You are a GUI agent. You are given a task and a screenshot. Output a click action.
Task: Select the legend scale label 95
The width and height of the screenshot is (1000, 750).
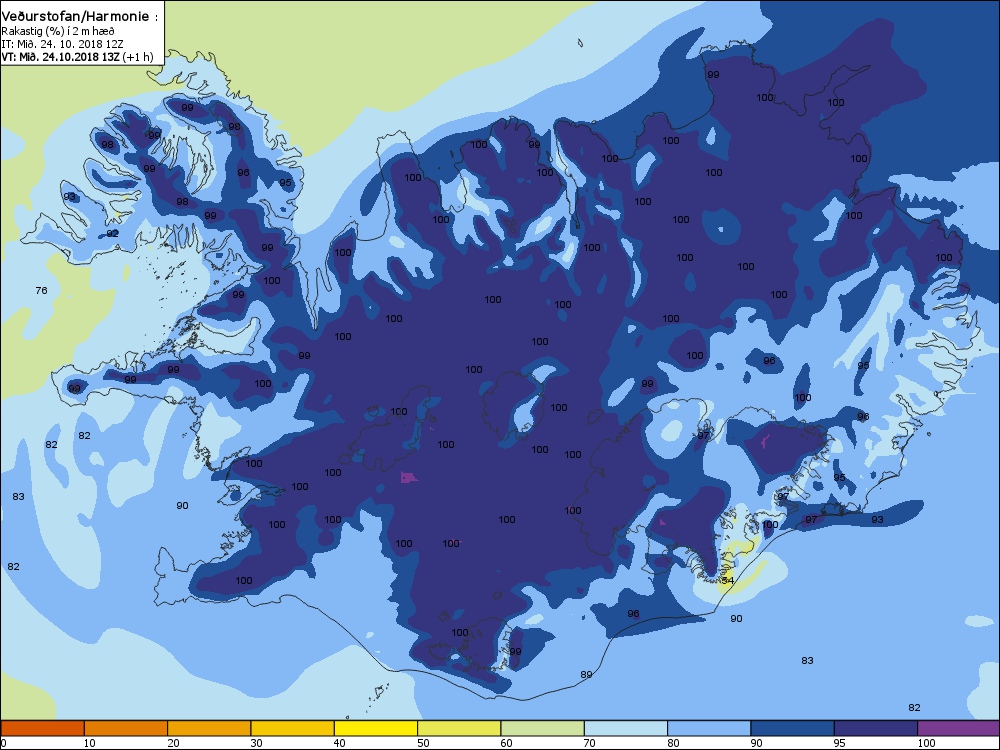(840, 743)
